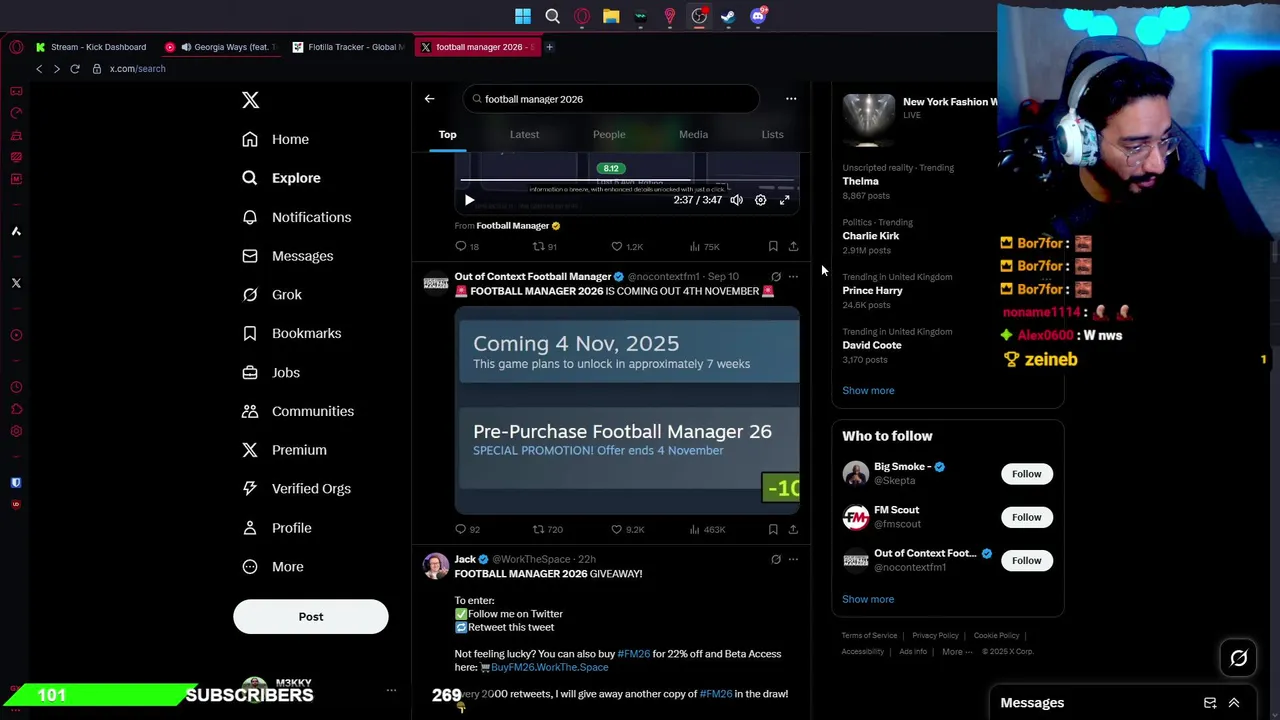Open Steam from the taskbar
The height and width of the screenshot is (720, 1280).
[728, 16]
